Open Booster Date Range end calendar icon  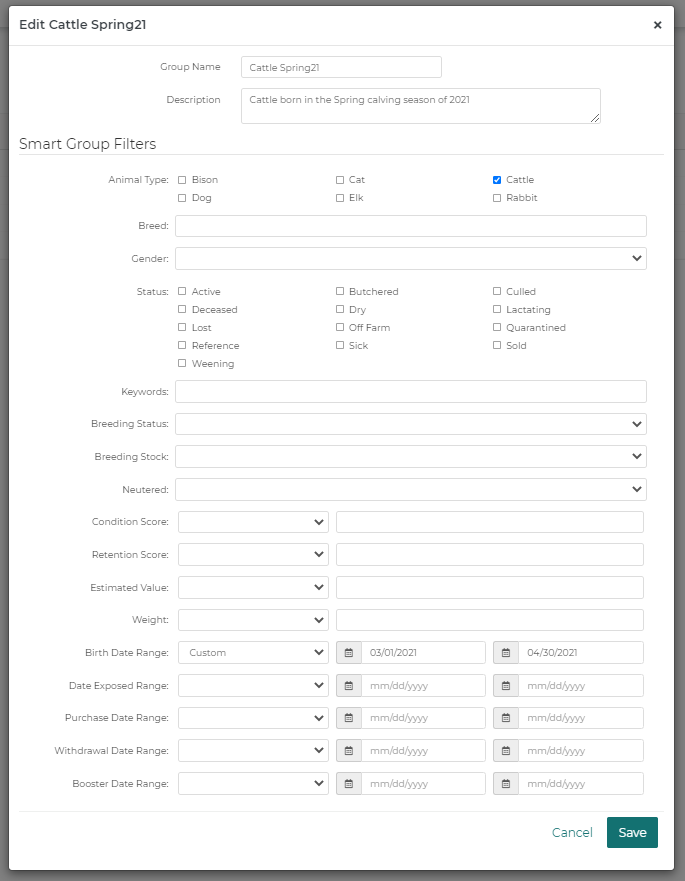tap(506, 783)
